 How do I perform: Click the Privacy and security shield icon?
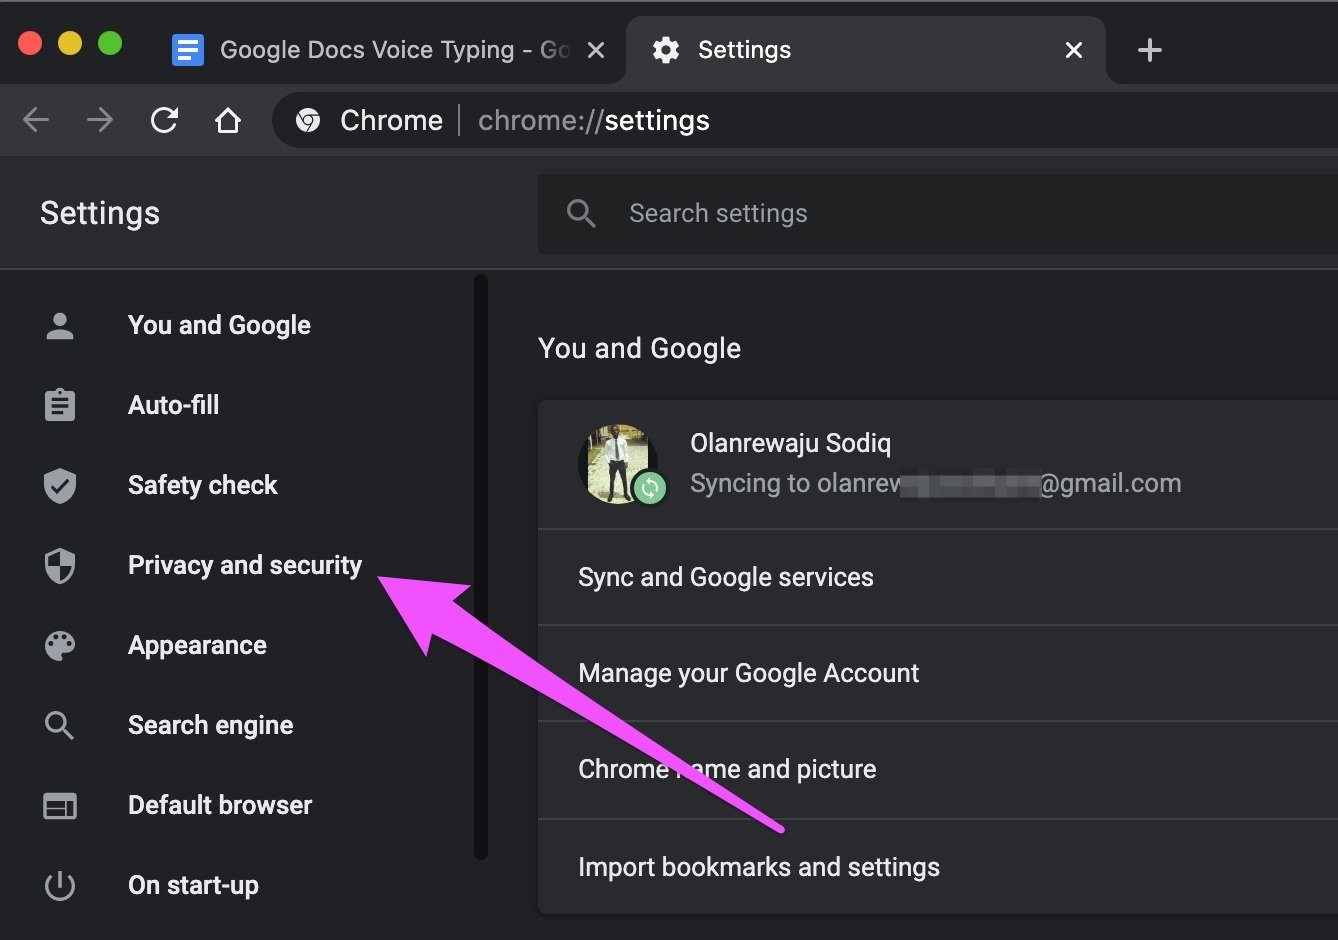point(60,565)
